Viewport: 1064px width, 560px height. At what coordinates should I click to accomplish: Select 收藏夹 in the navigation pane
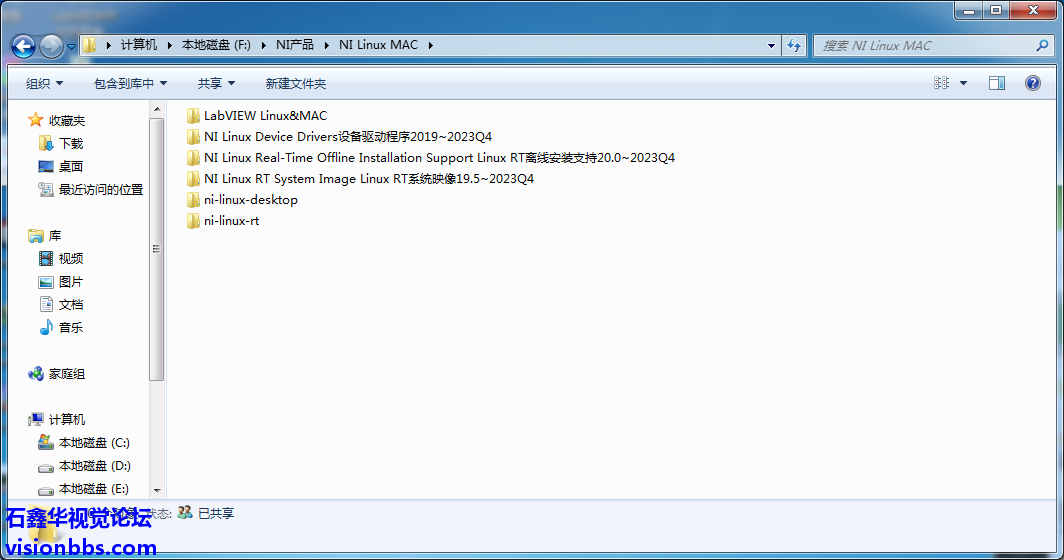(66, 120)
